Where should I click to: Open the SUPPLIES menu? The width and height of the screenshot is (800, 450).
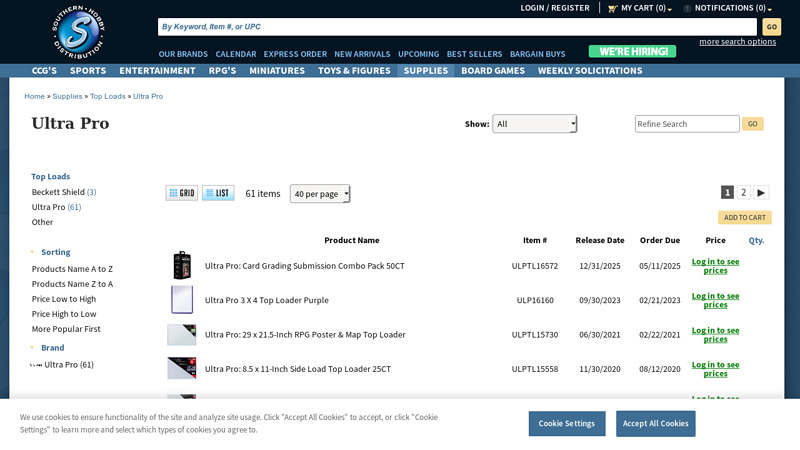click(x=426, y=70)
